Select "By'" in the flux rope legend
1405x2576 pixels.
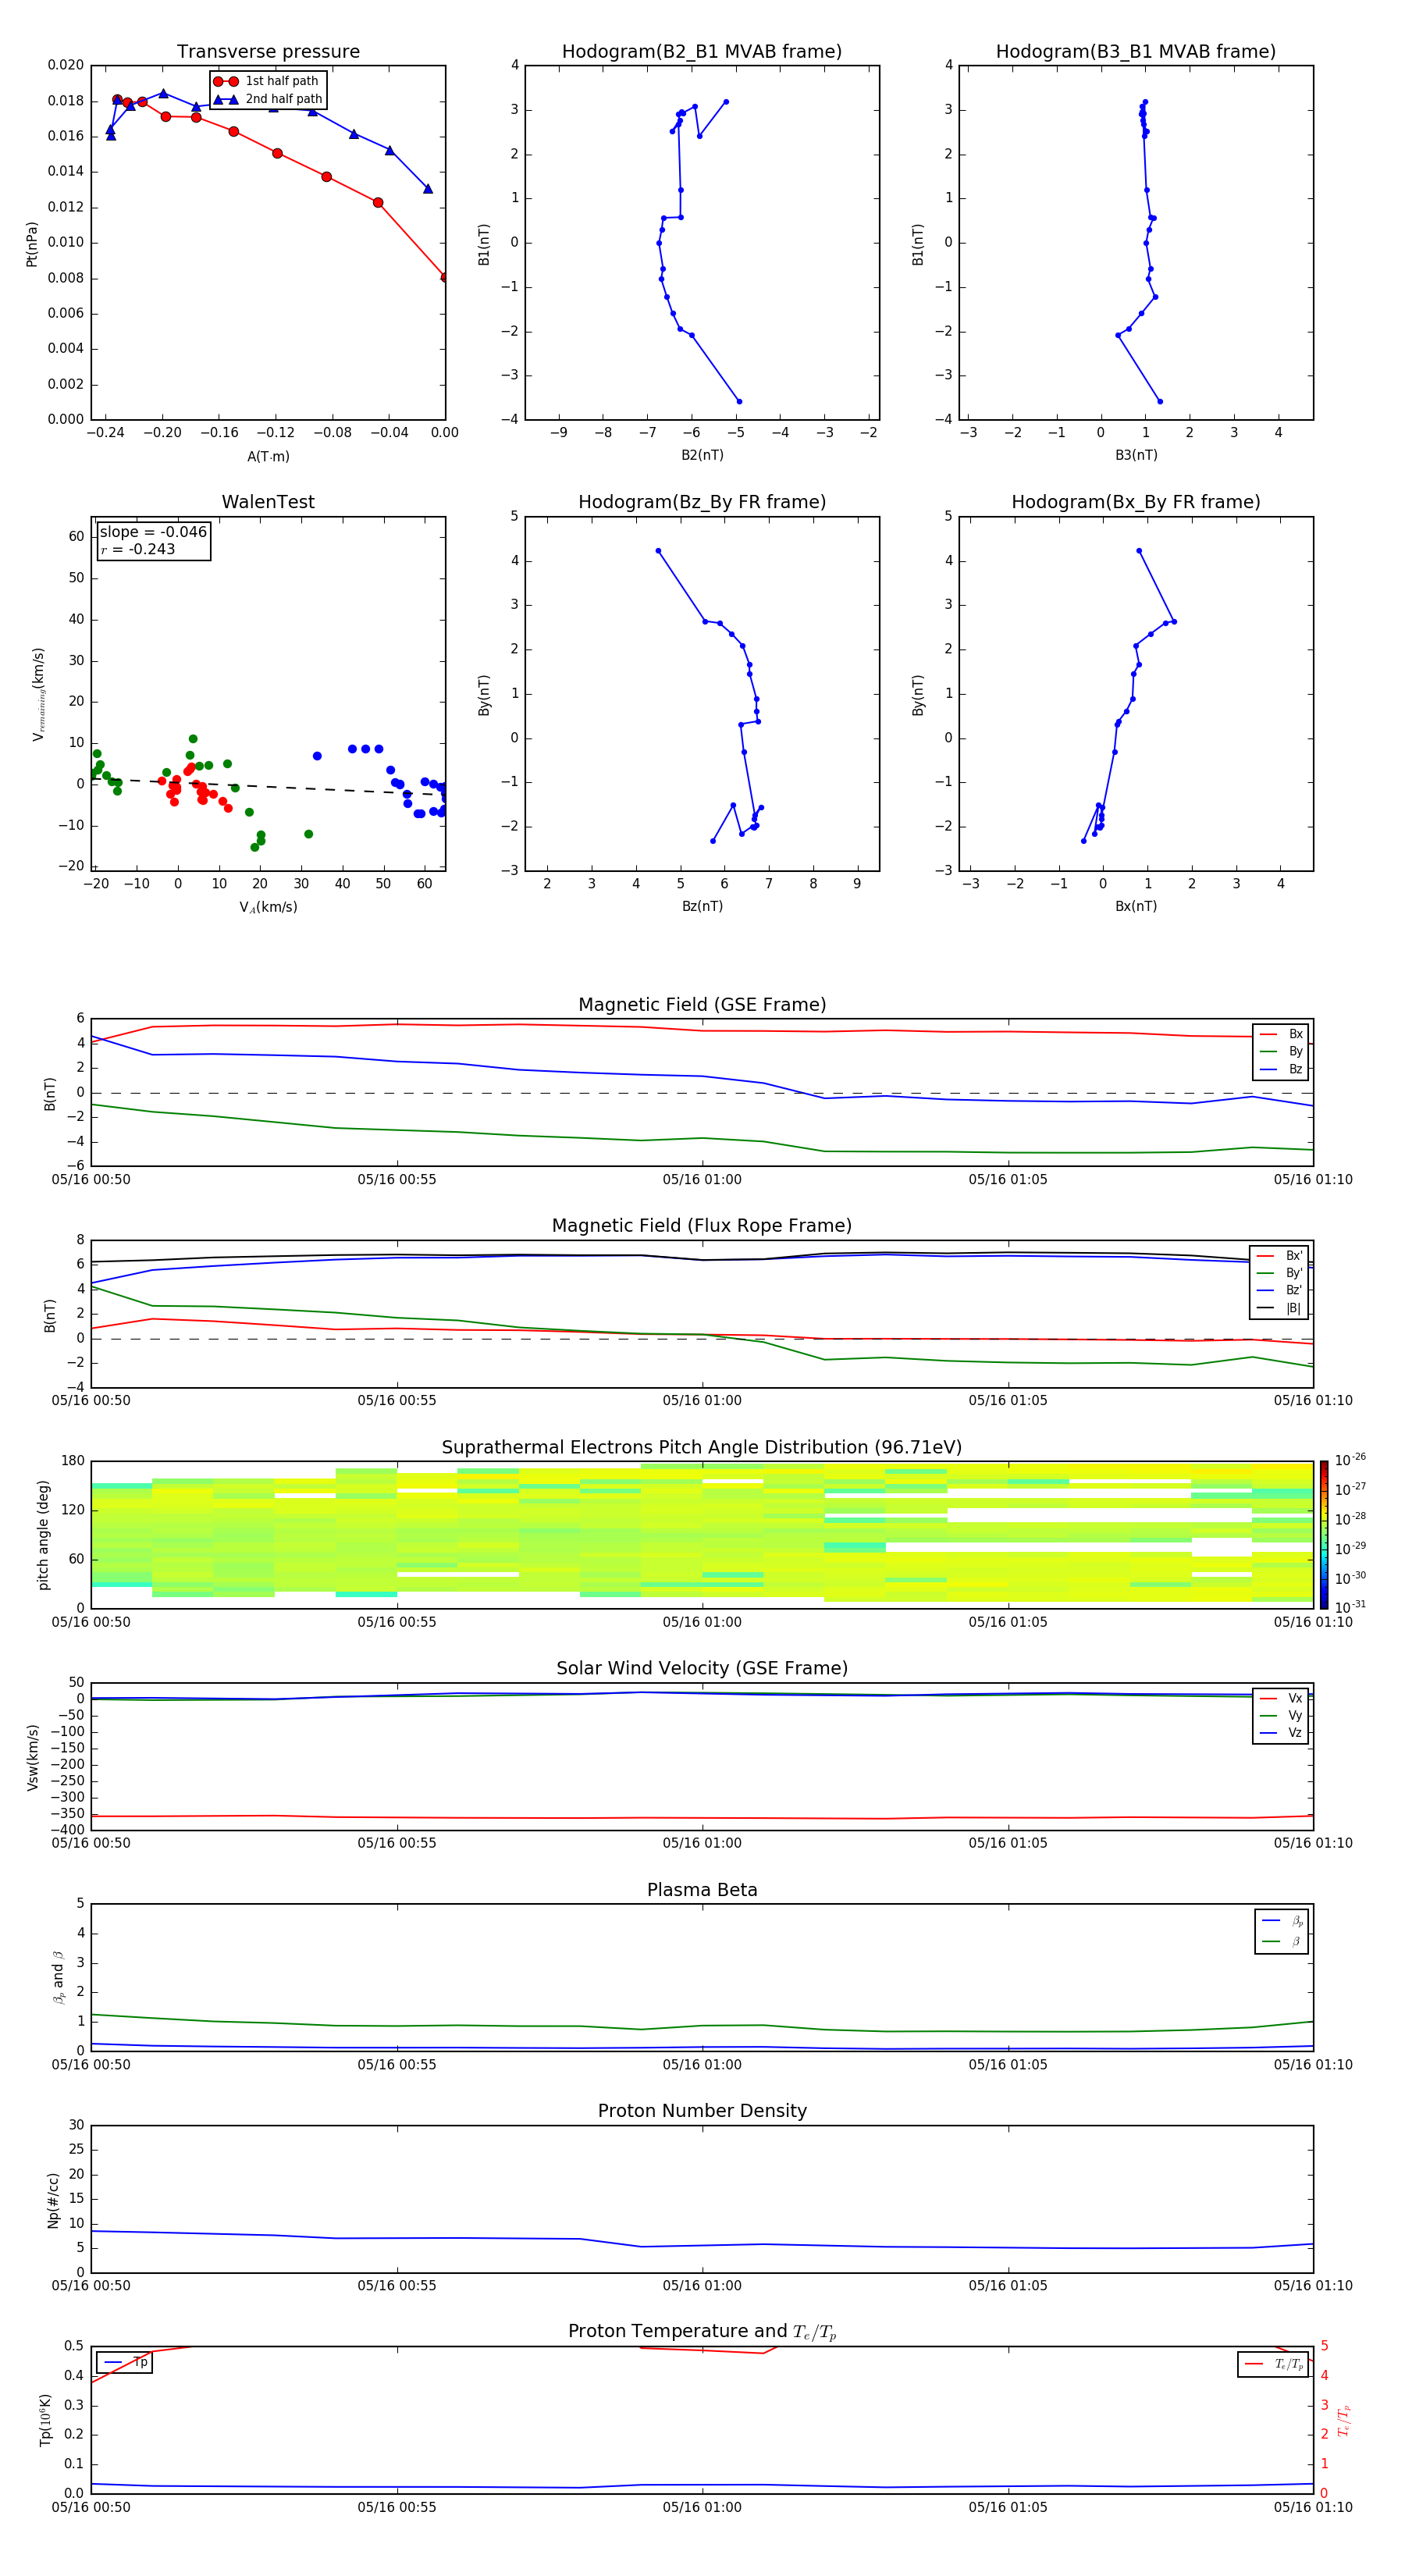1280,1273
